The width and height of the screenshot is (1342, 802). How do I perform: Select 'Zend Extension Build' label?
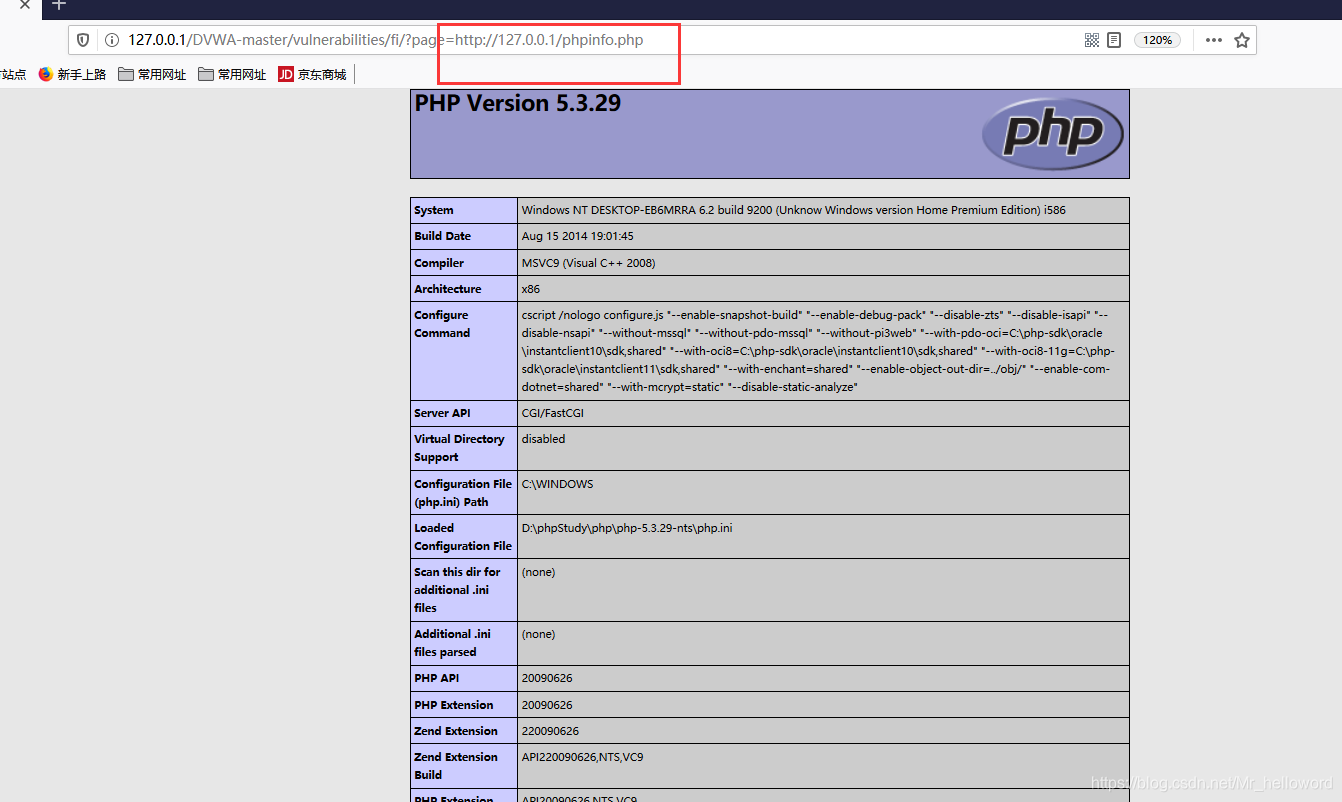(456, 766)
